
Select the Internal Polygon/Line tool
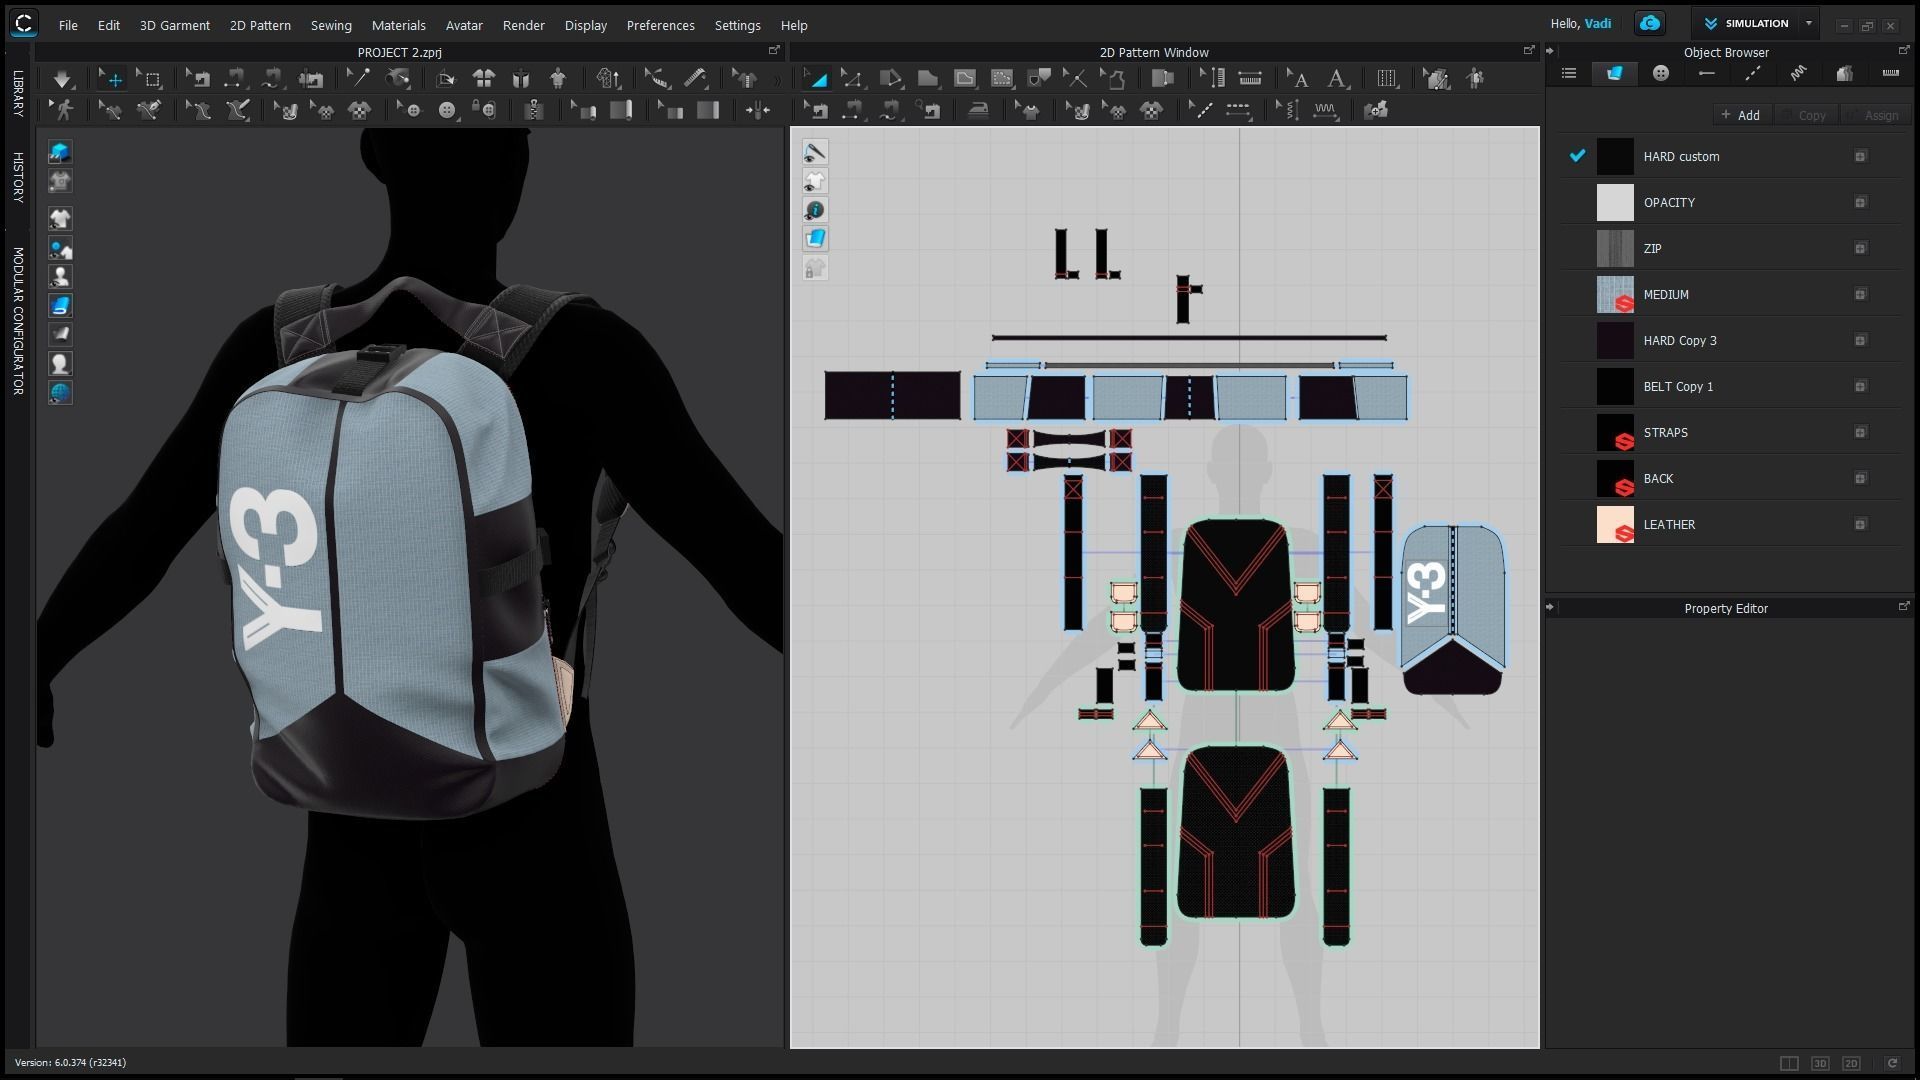[964, 79]
